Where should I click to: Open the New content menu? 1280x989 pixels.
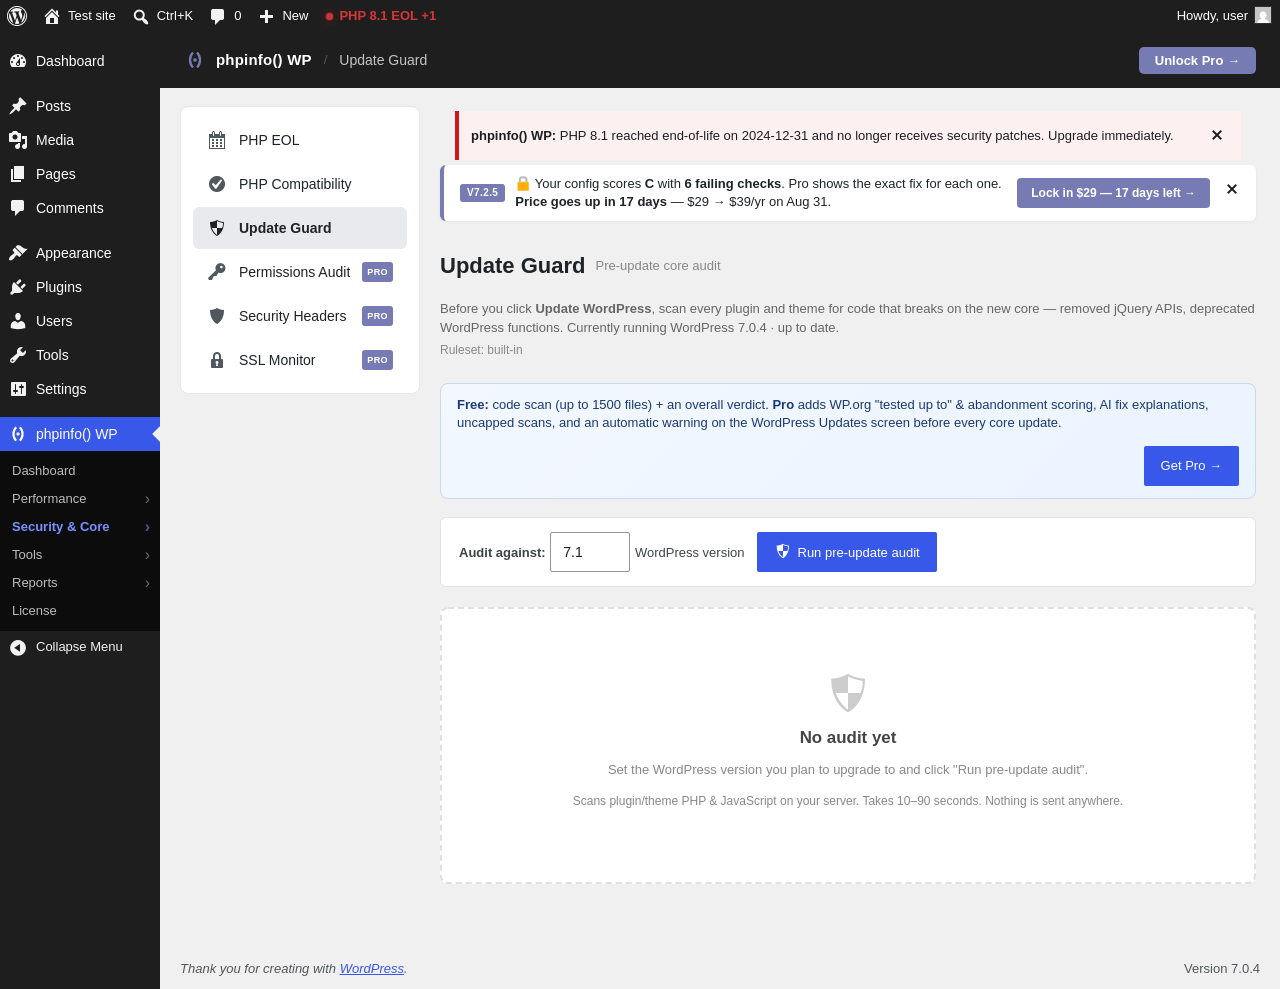tap(284, 16)
